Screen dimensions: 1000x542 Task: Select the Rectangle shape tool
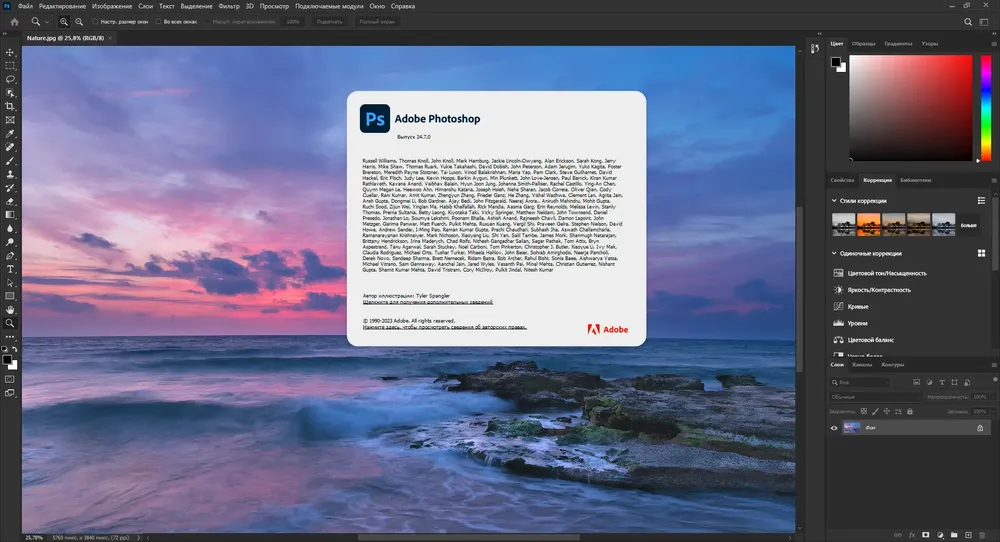10,297
